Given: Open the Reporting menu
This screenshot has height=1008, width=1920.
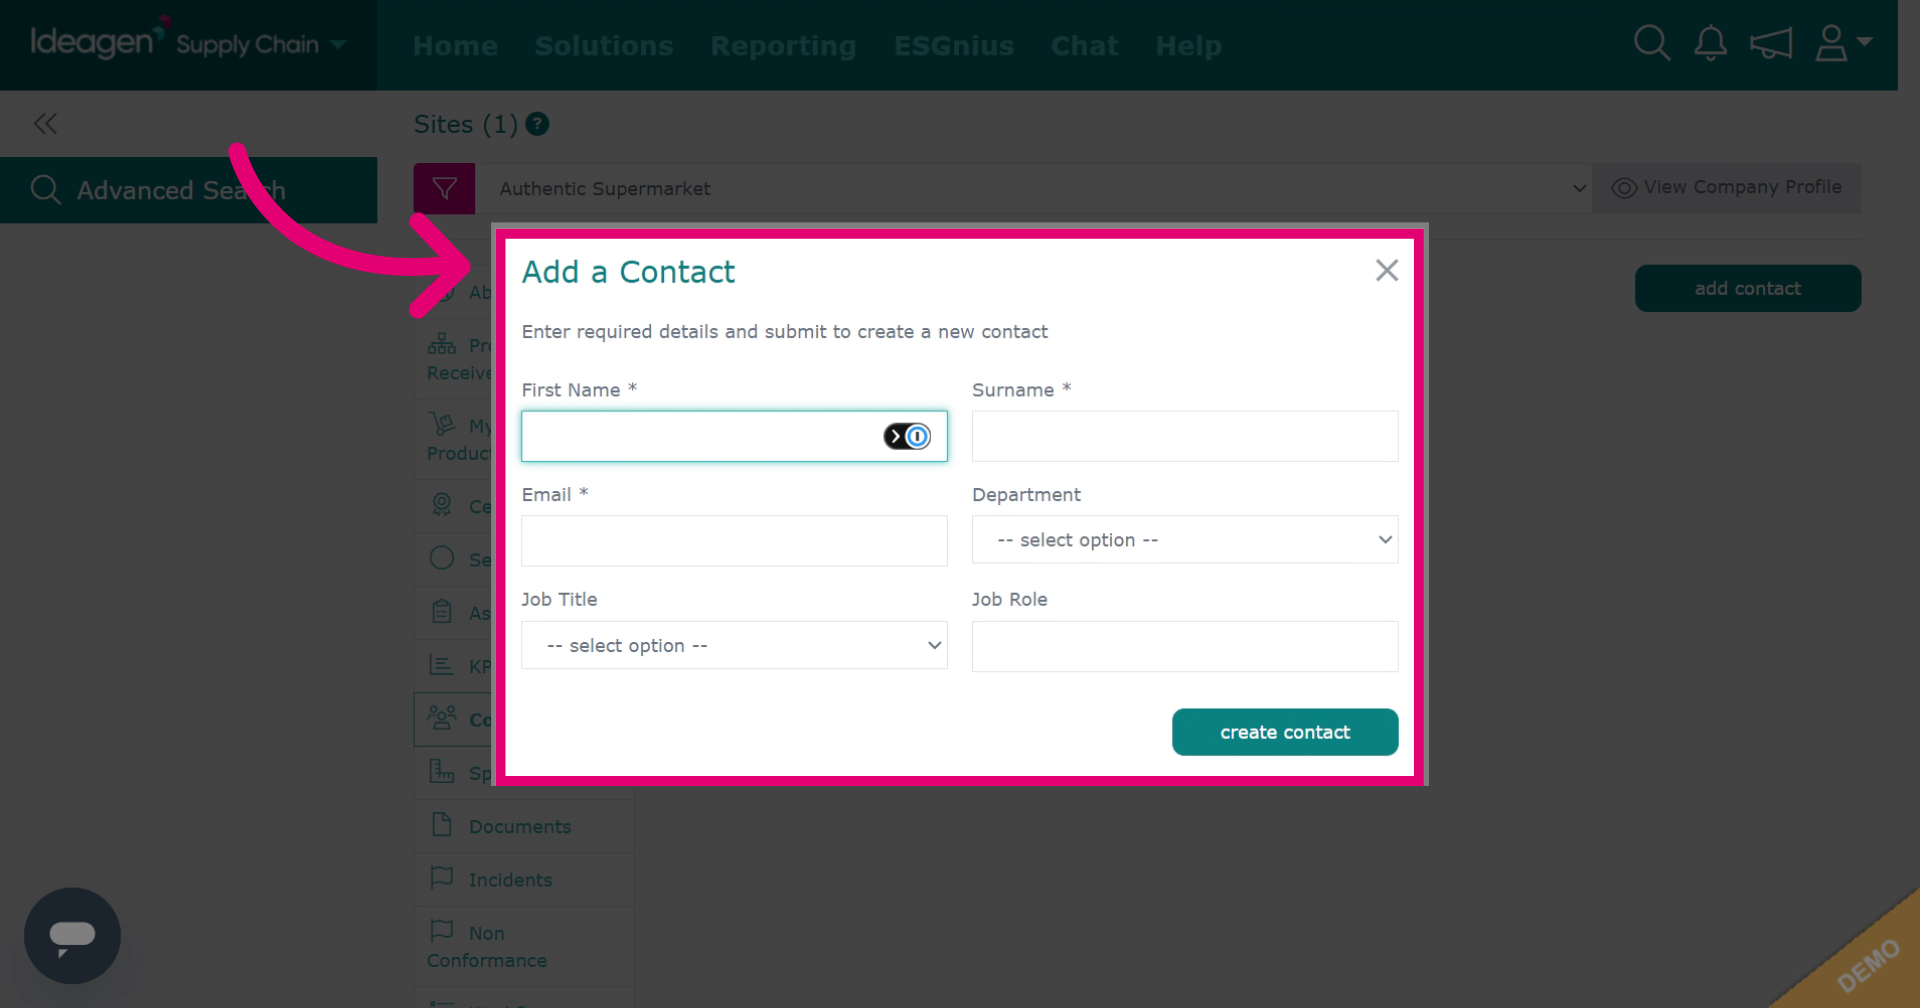Looking at the screenshot, I should (x=783, y=46).
